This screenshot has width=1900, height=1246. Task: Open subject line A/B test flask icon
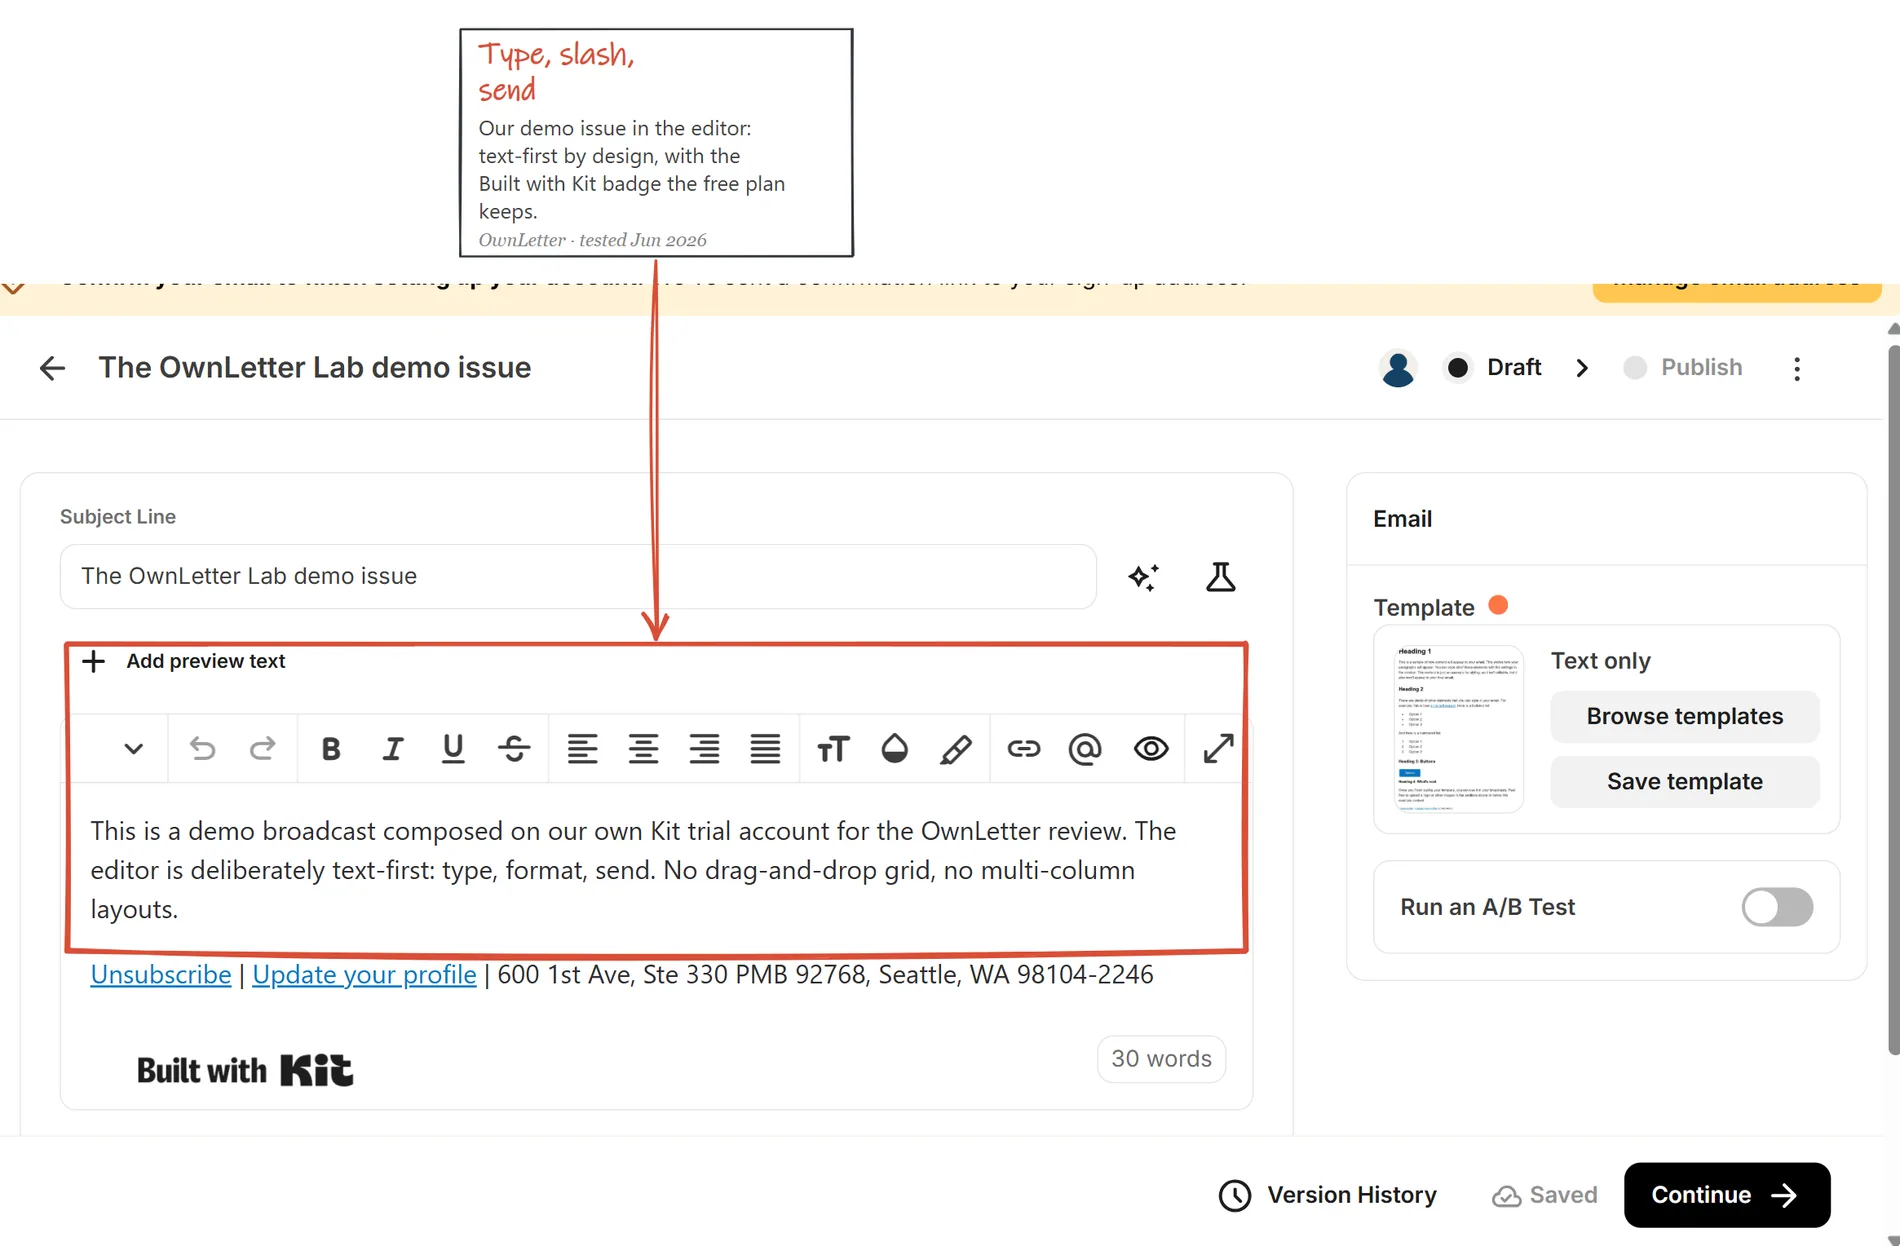[1220, 577]
